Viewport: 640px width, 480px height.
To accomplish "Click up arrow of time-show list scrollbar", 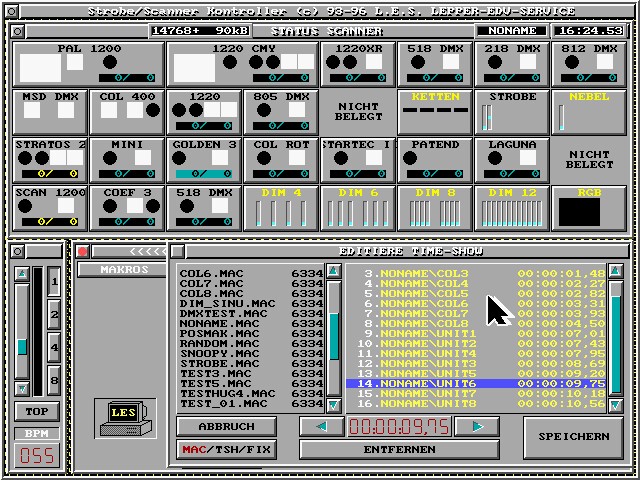I will [x=616, y=271].
